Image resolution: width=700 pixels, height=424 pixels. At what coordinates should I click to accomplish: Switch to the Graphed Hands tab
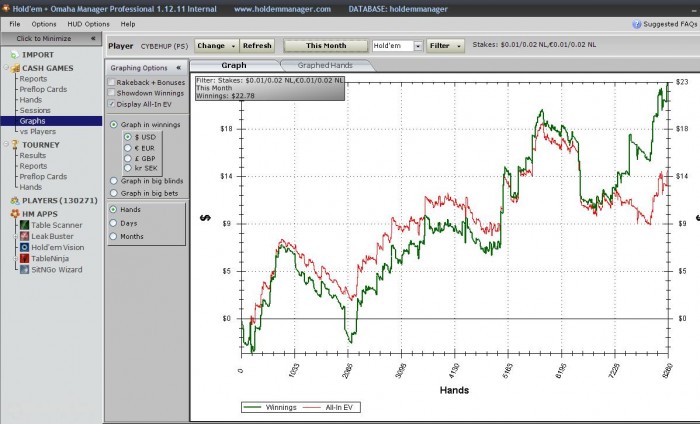325,65
